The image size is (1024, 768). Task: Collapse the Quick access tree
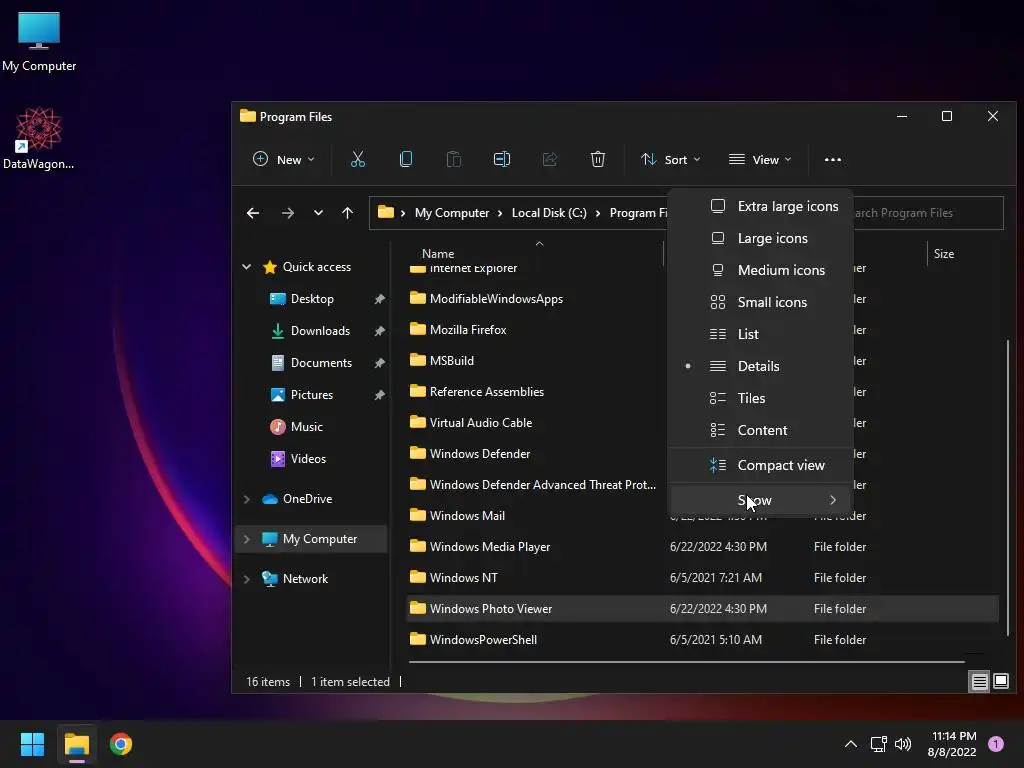click(x=247, y=267)
